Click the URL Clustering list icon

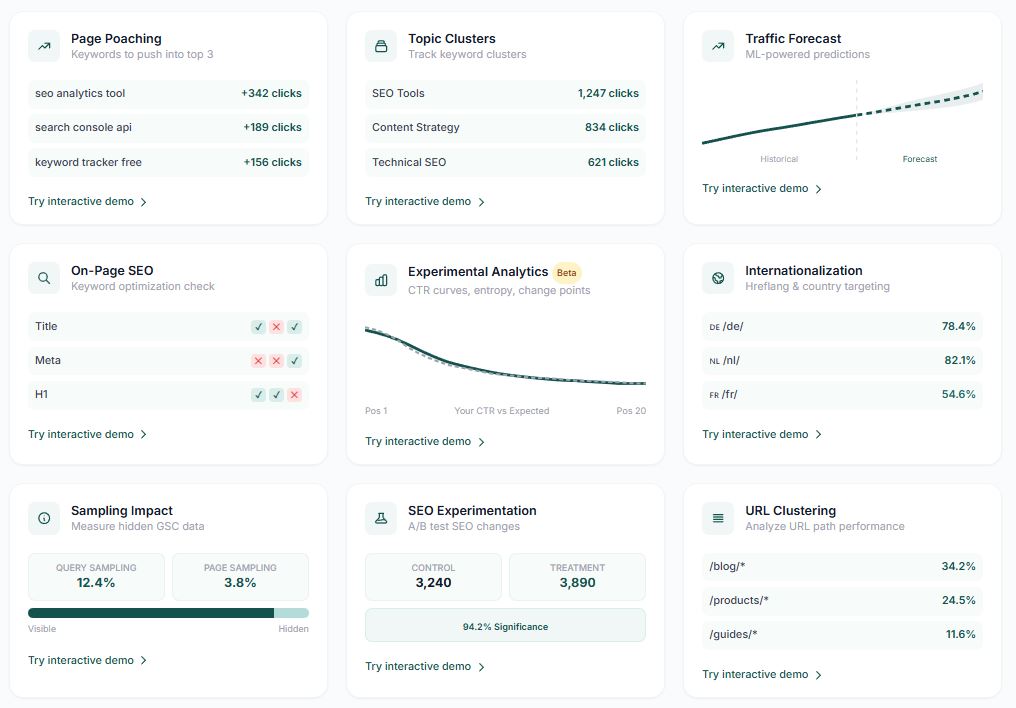(x=718, y=518)
